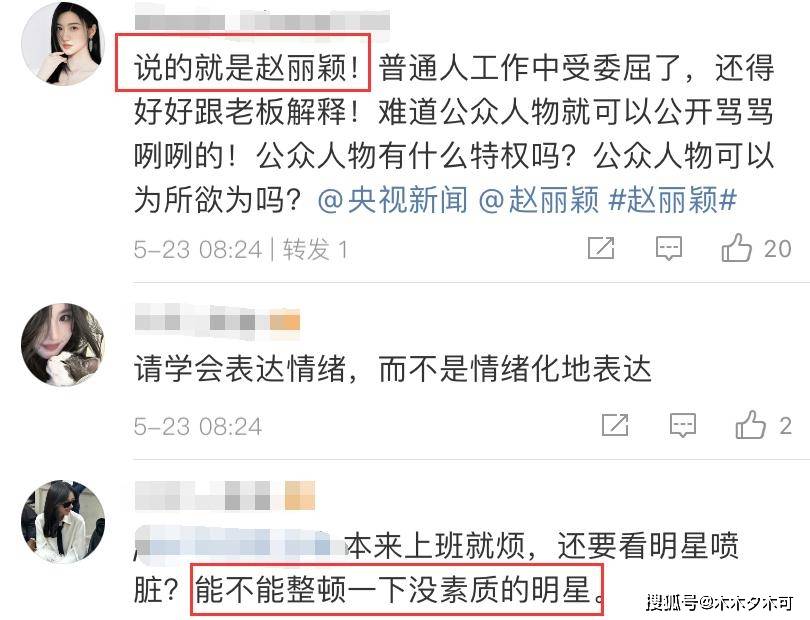
Task: Like the first comment with 20 likes
Action: tap(736, 249)
